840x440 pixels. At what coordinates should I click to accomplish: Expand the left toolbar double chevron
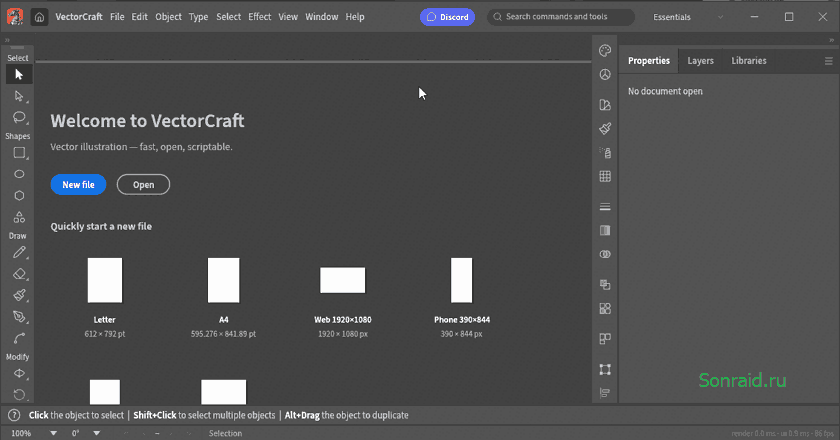point(7,40)
